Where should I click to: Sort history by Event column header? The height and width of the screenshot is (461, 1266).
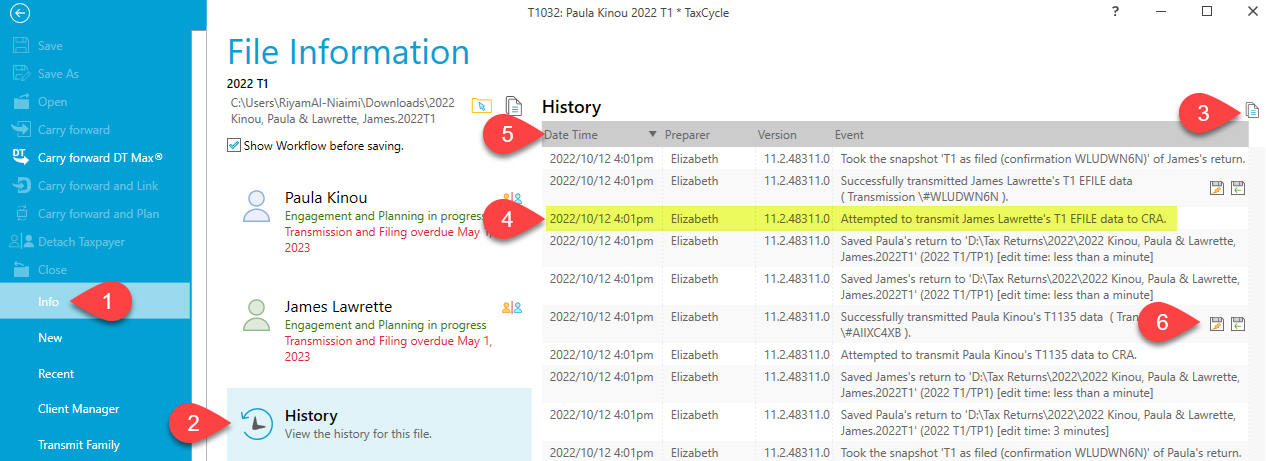pos(849,134)
